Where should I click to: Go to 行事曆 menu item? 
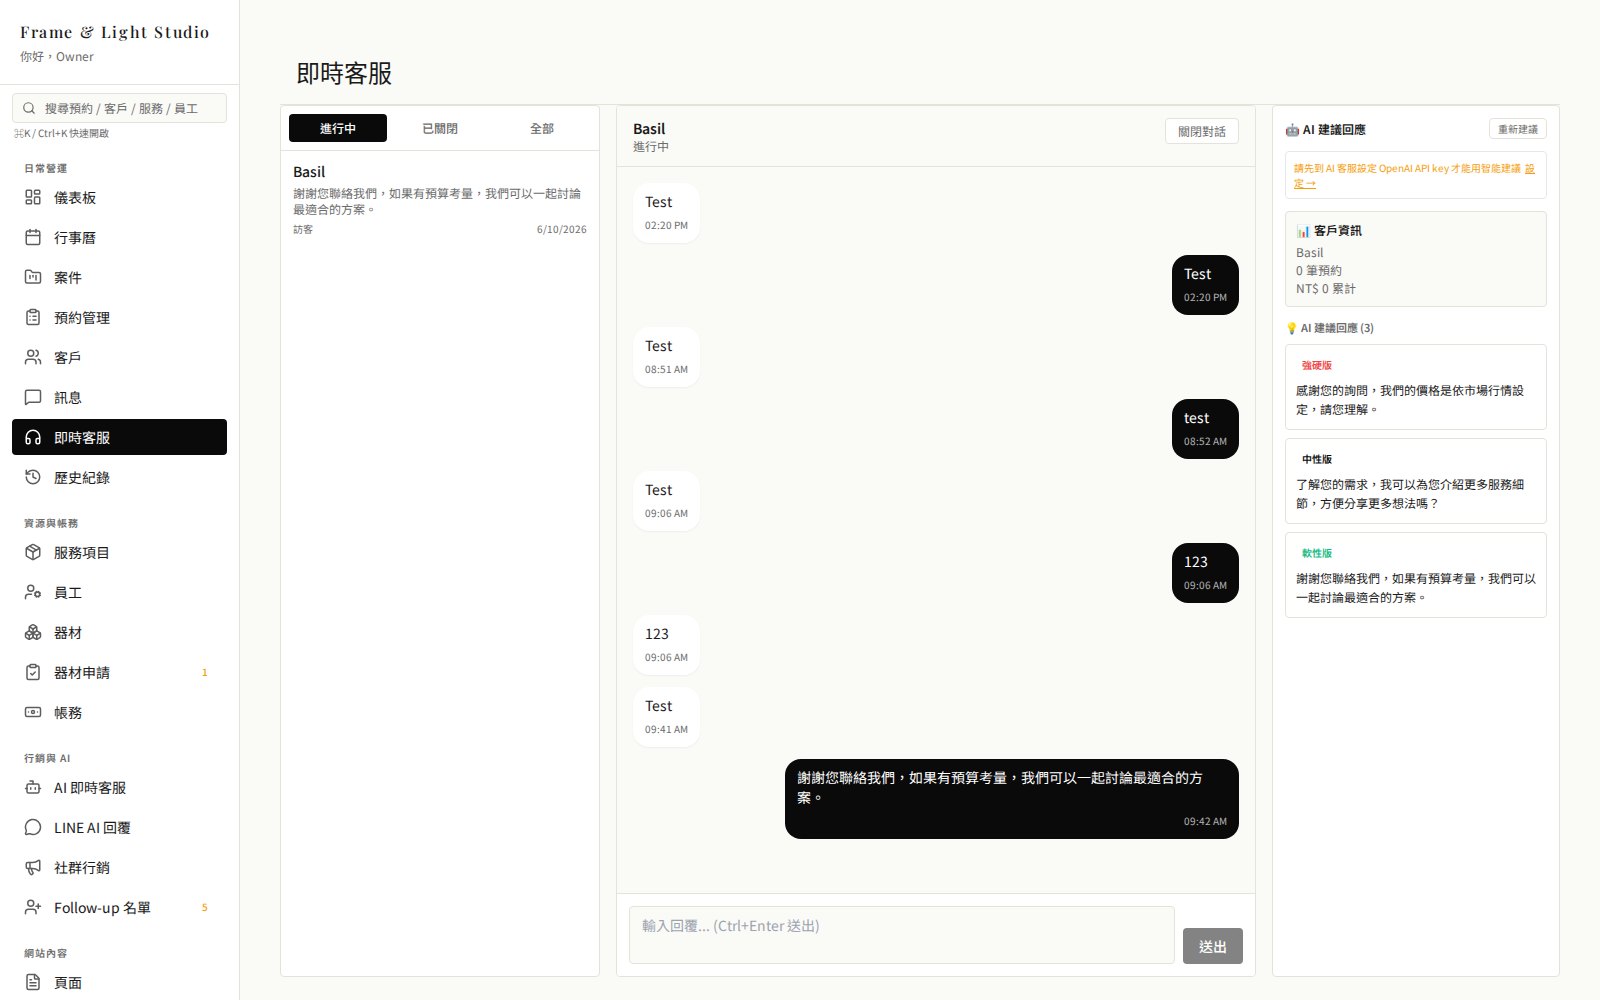pos(119,237)
